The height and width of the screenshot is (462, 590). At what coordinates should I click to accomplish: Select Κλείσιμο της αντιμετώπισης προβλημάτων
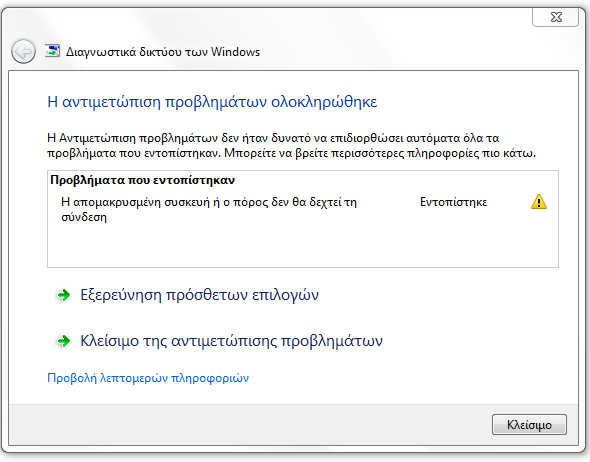[x=231, y=341]
